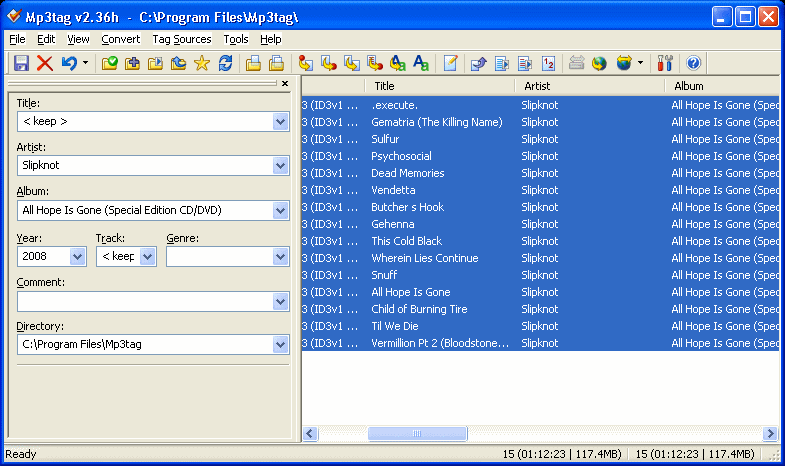The image size is (785, 466).
Task: Open Extended Tags notepad icon
Action: (450, 63)
